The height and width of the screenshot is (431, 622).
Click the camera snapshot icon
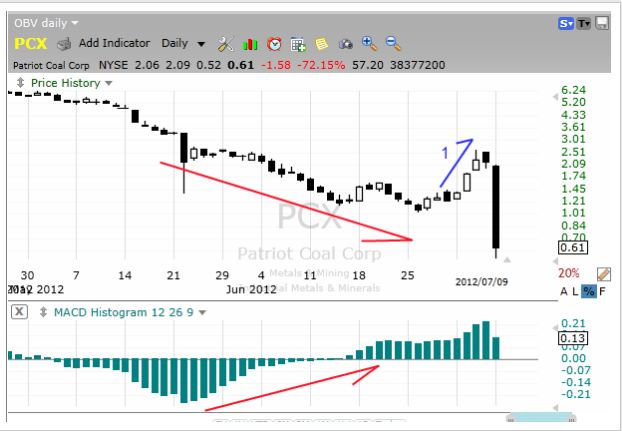click(346, 44)
